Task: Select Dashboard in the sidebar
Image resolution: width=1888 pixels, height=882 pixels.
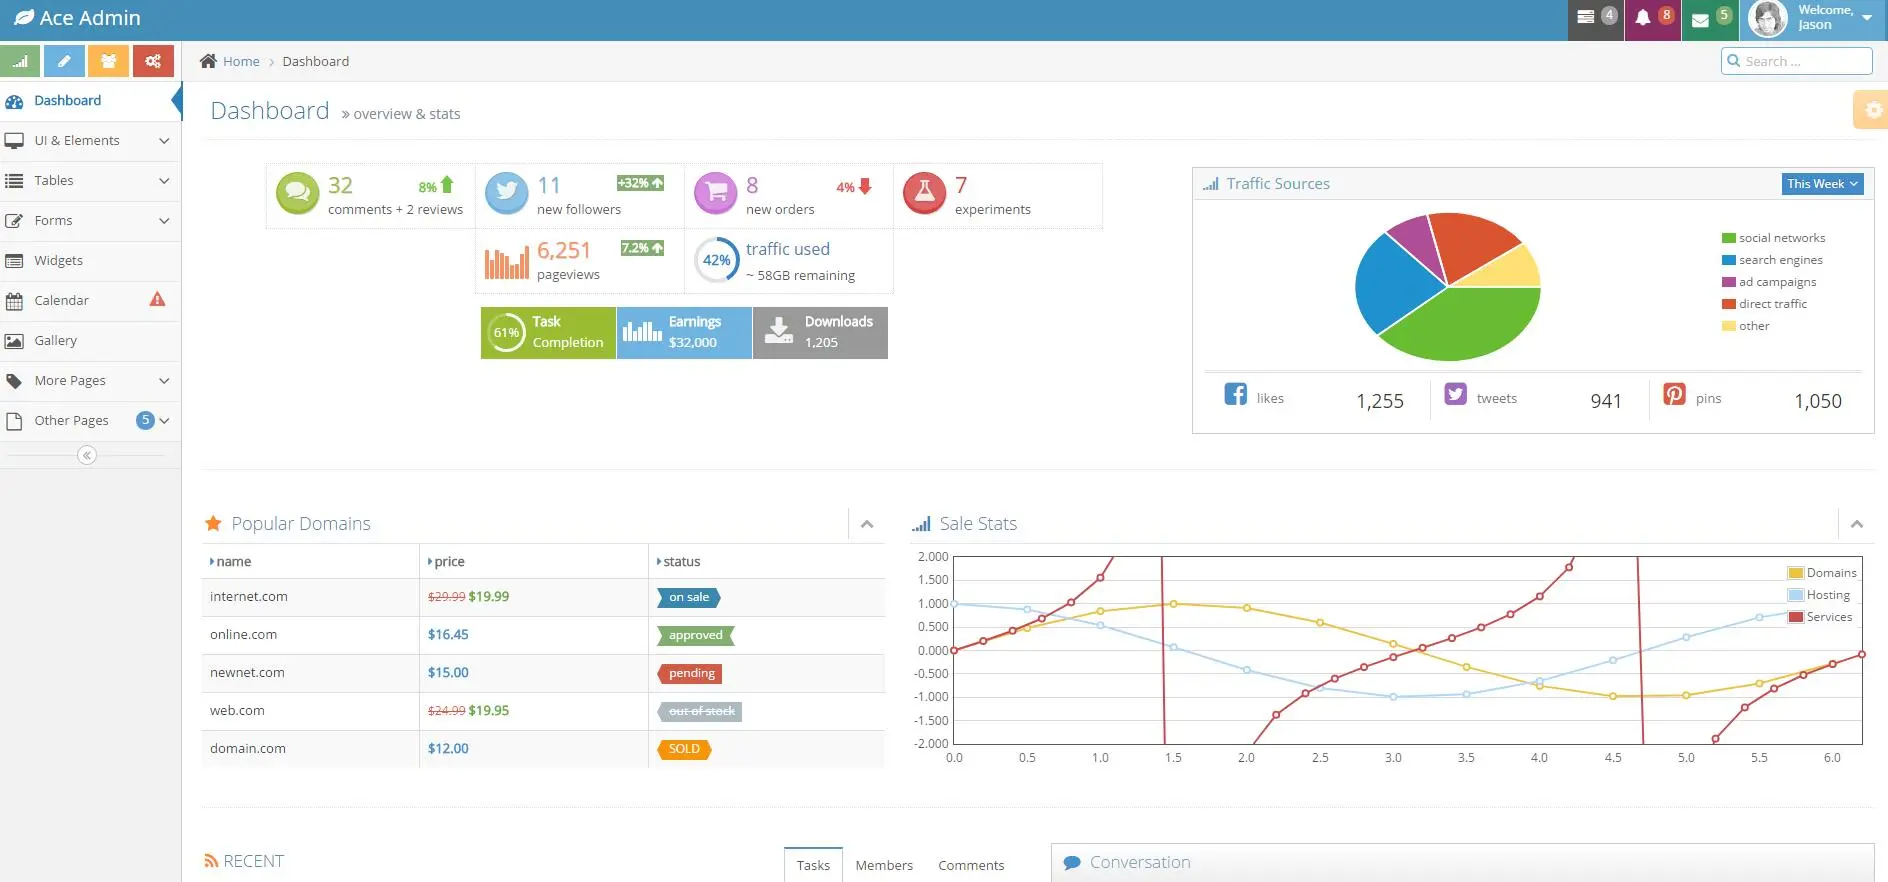Action: pos(90,101)
